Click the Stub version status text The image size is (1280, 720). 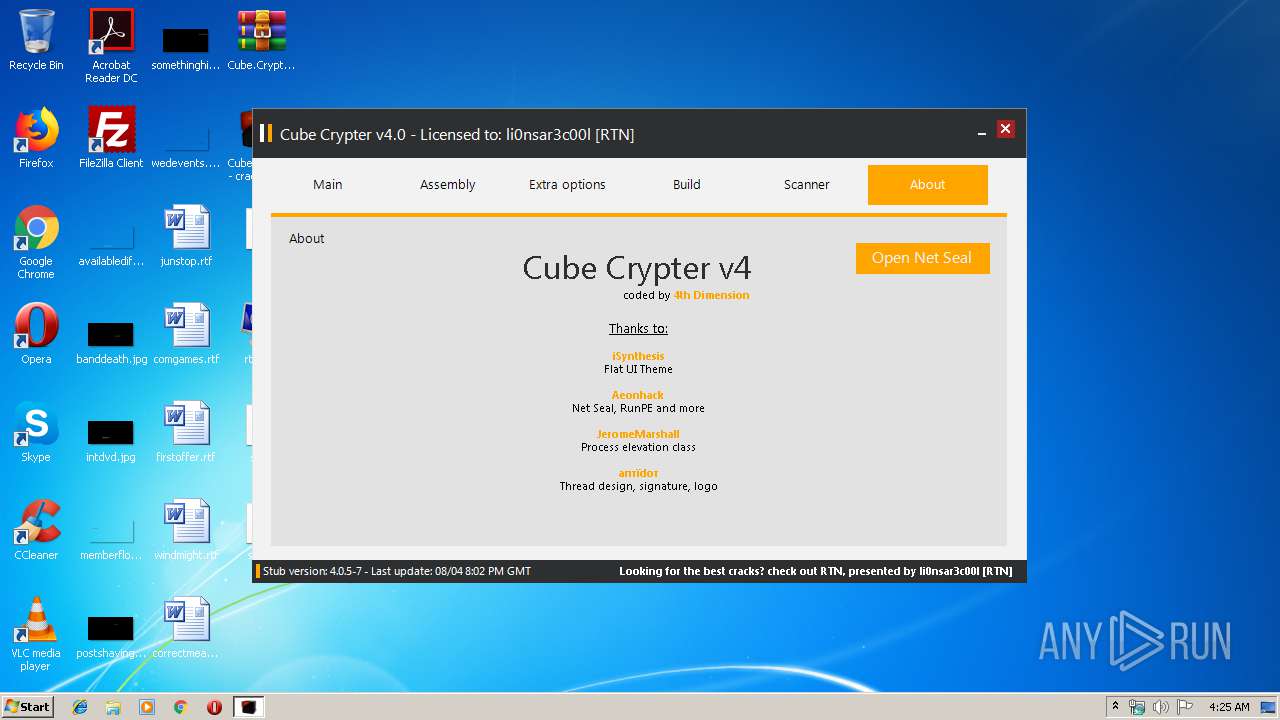pyautogui.click(x=397, y=571)
